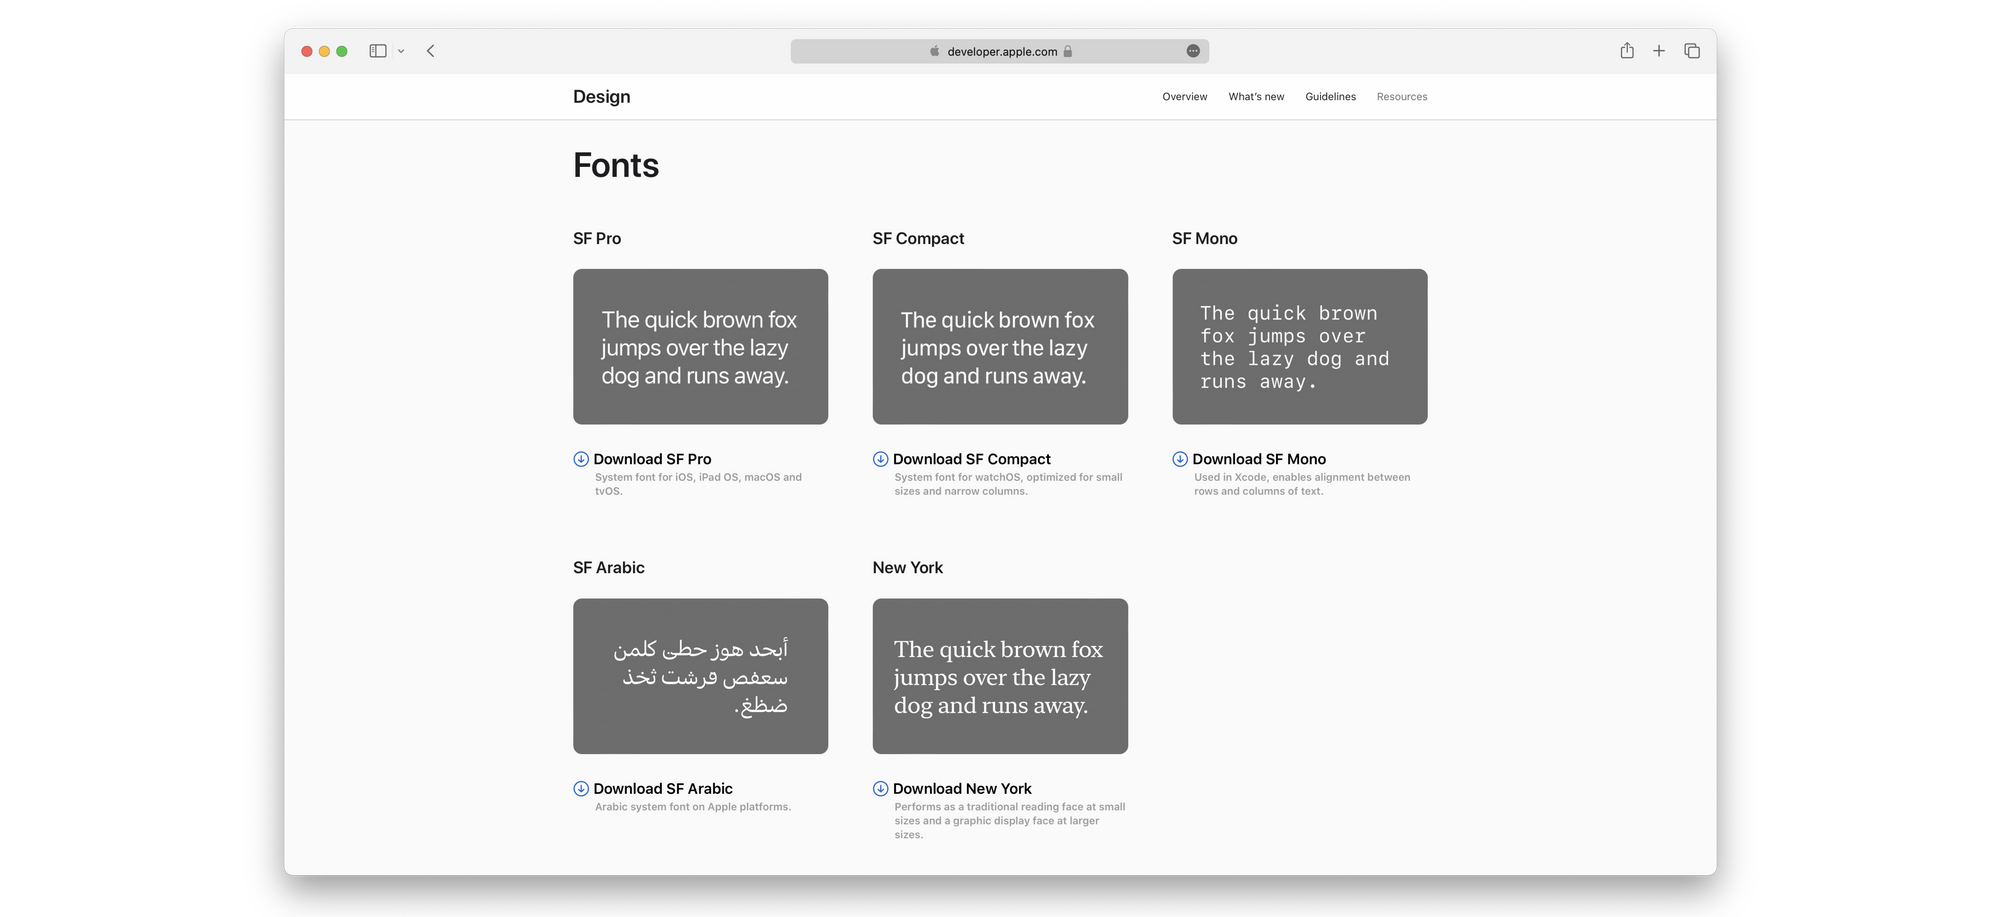This screenshot has height=917, width=2000.
Task: Click the page options ellipsis in address bar
Action: click(x=1193, y=51)
